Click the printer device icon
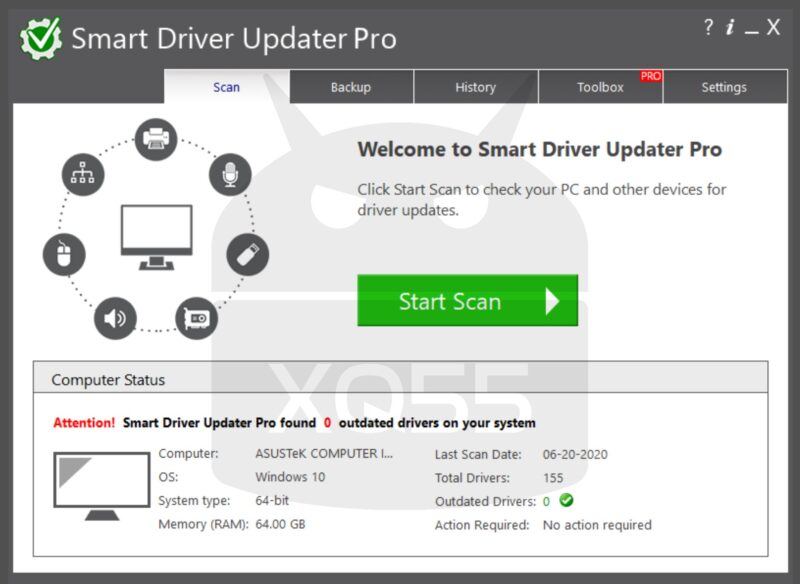Screen dimensions: 800x584 [x=155, y=140]
